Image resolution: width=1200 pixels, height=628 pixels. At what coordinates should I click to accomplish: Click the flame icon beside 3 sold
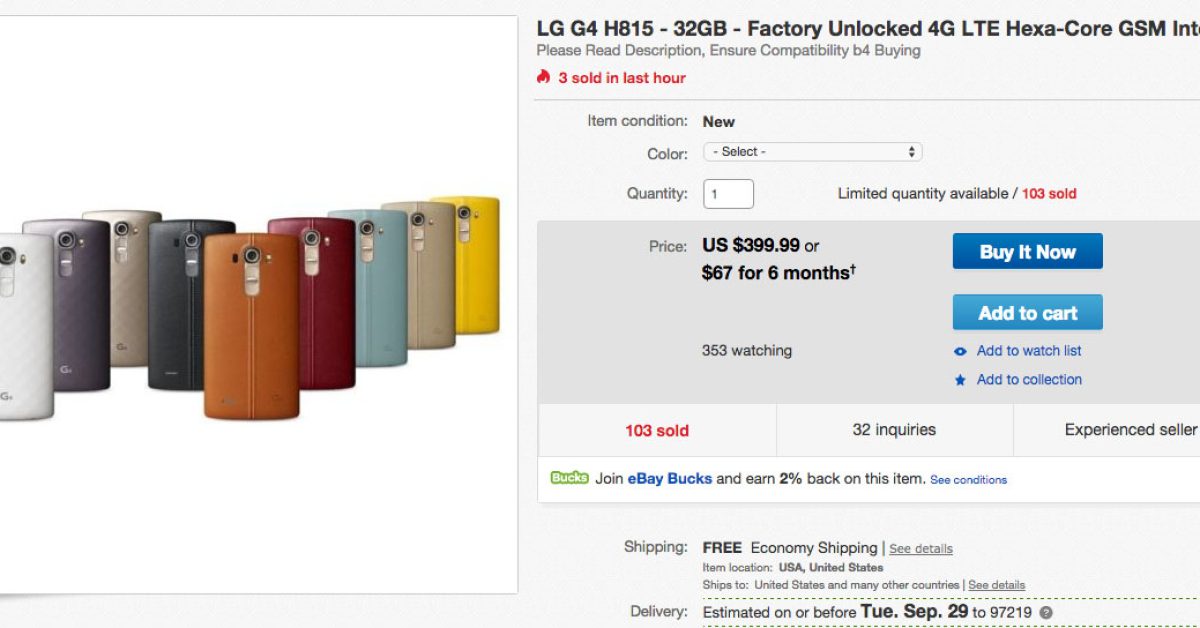pos(543,77)
